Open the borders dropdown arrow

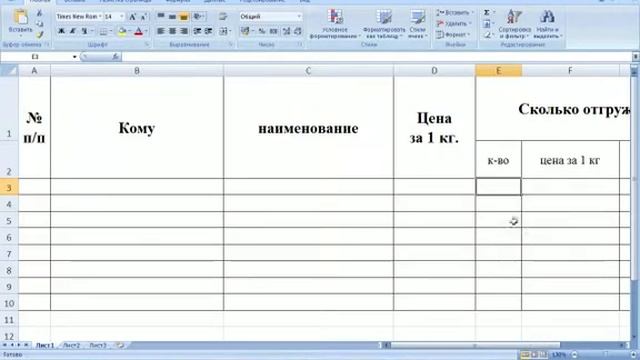coord(111,31)
